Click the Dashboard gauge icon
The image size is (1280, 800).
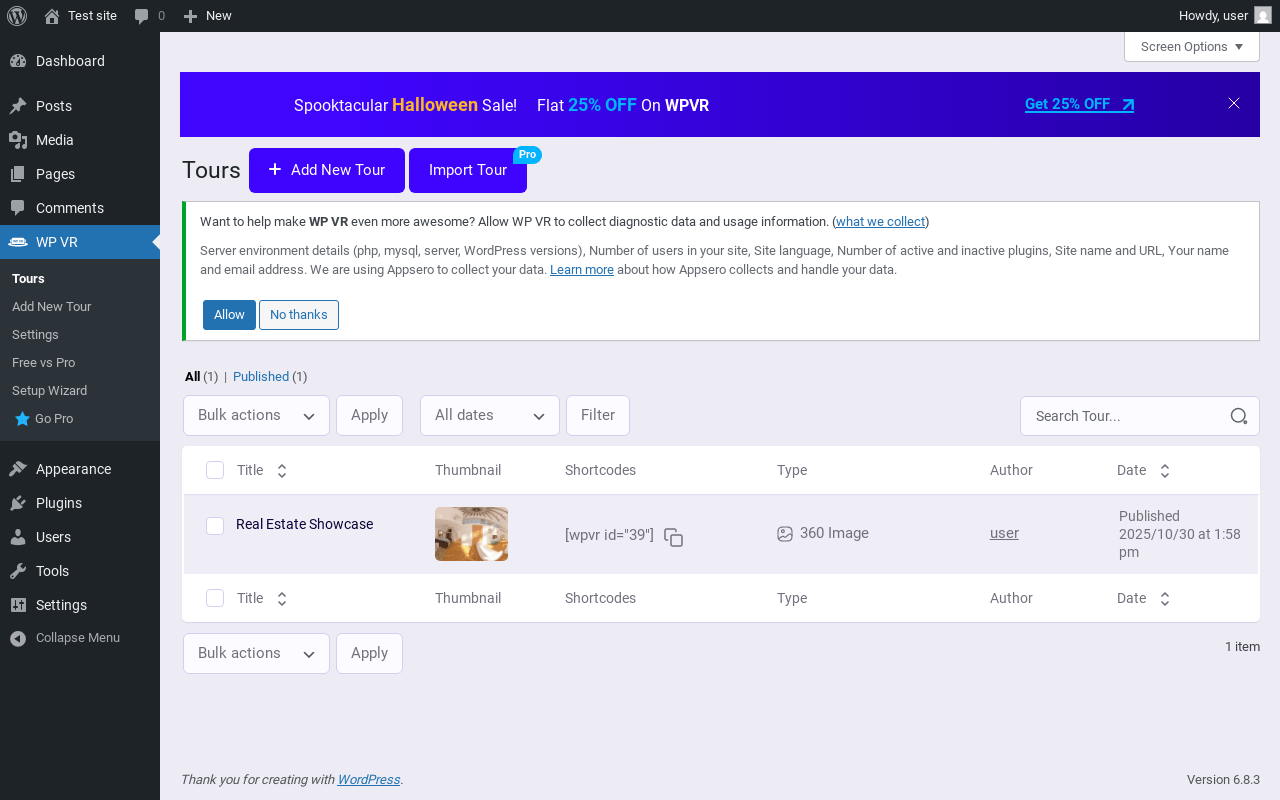point(18,61)
